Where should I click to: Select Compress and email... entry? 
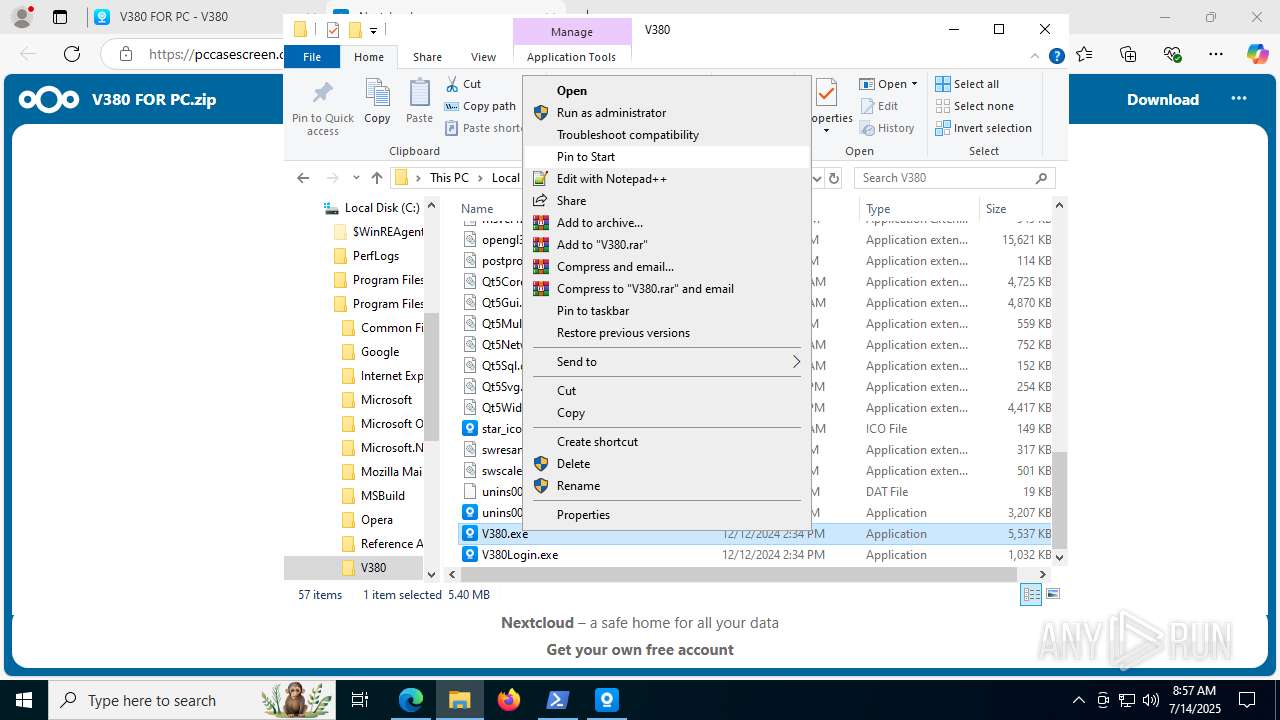click(x=666, y=267)
